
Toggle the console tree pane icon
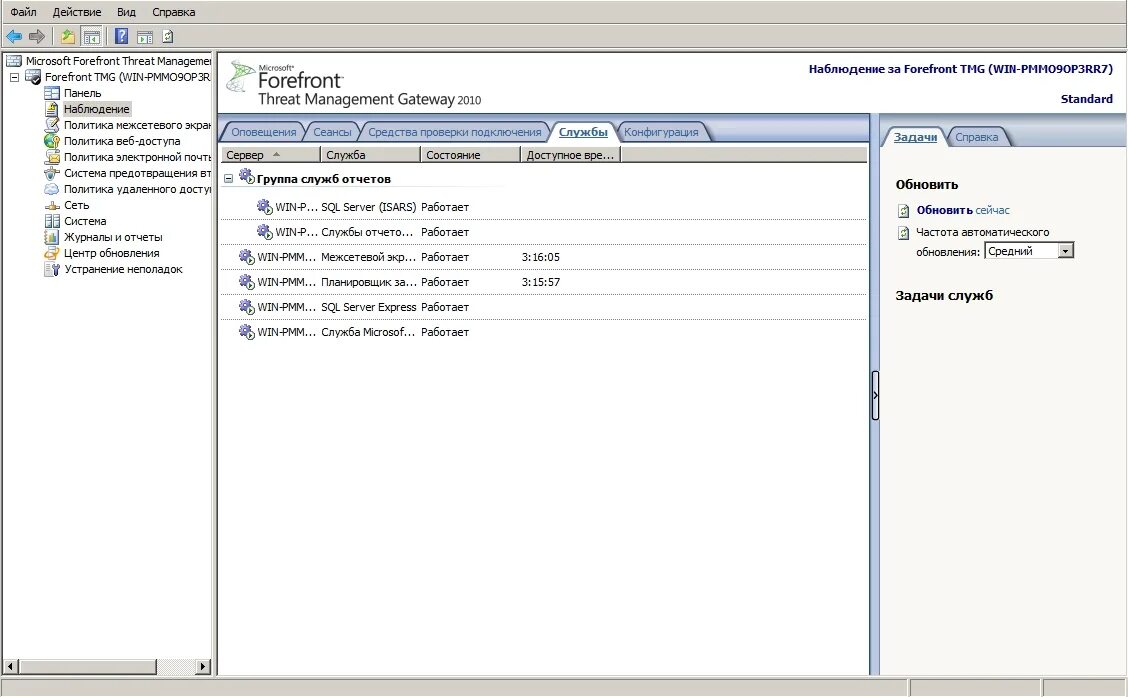92,35
